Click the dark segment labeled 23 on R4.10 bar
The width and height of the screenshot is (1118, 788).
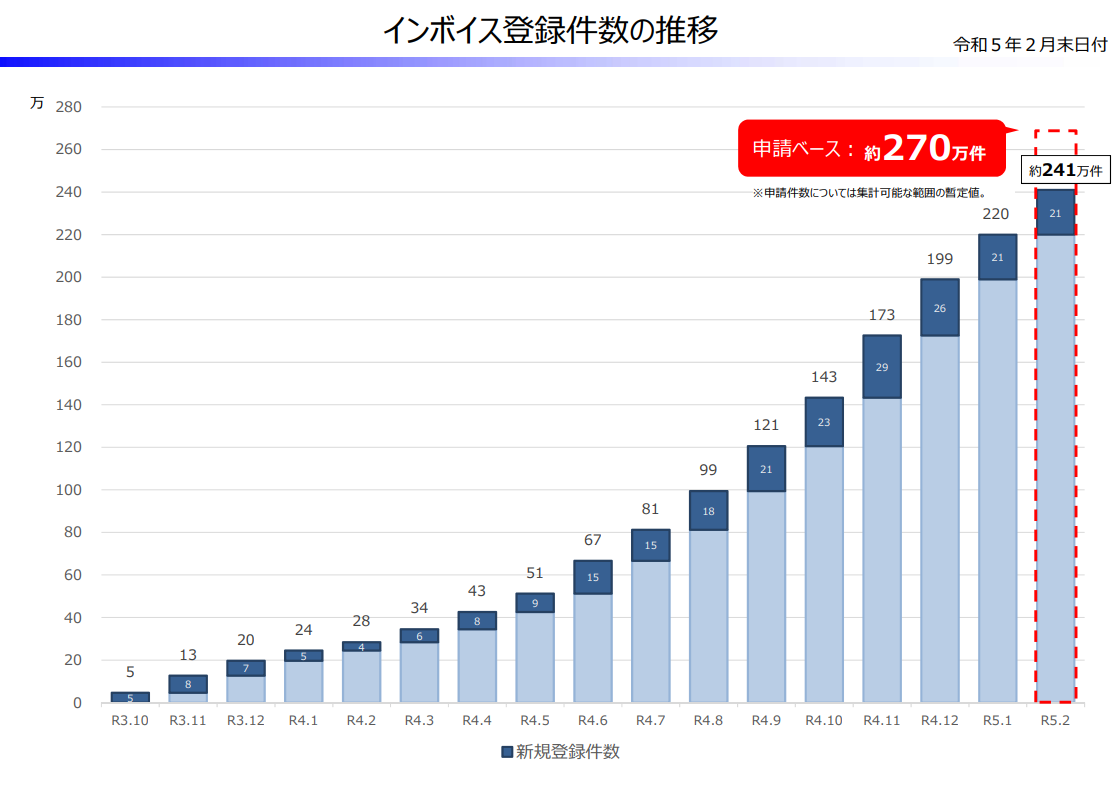[823, 422]
